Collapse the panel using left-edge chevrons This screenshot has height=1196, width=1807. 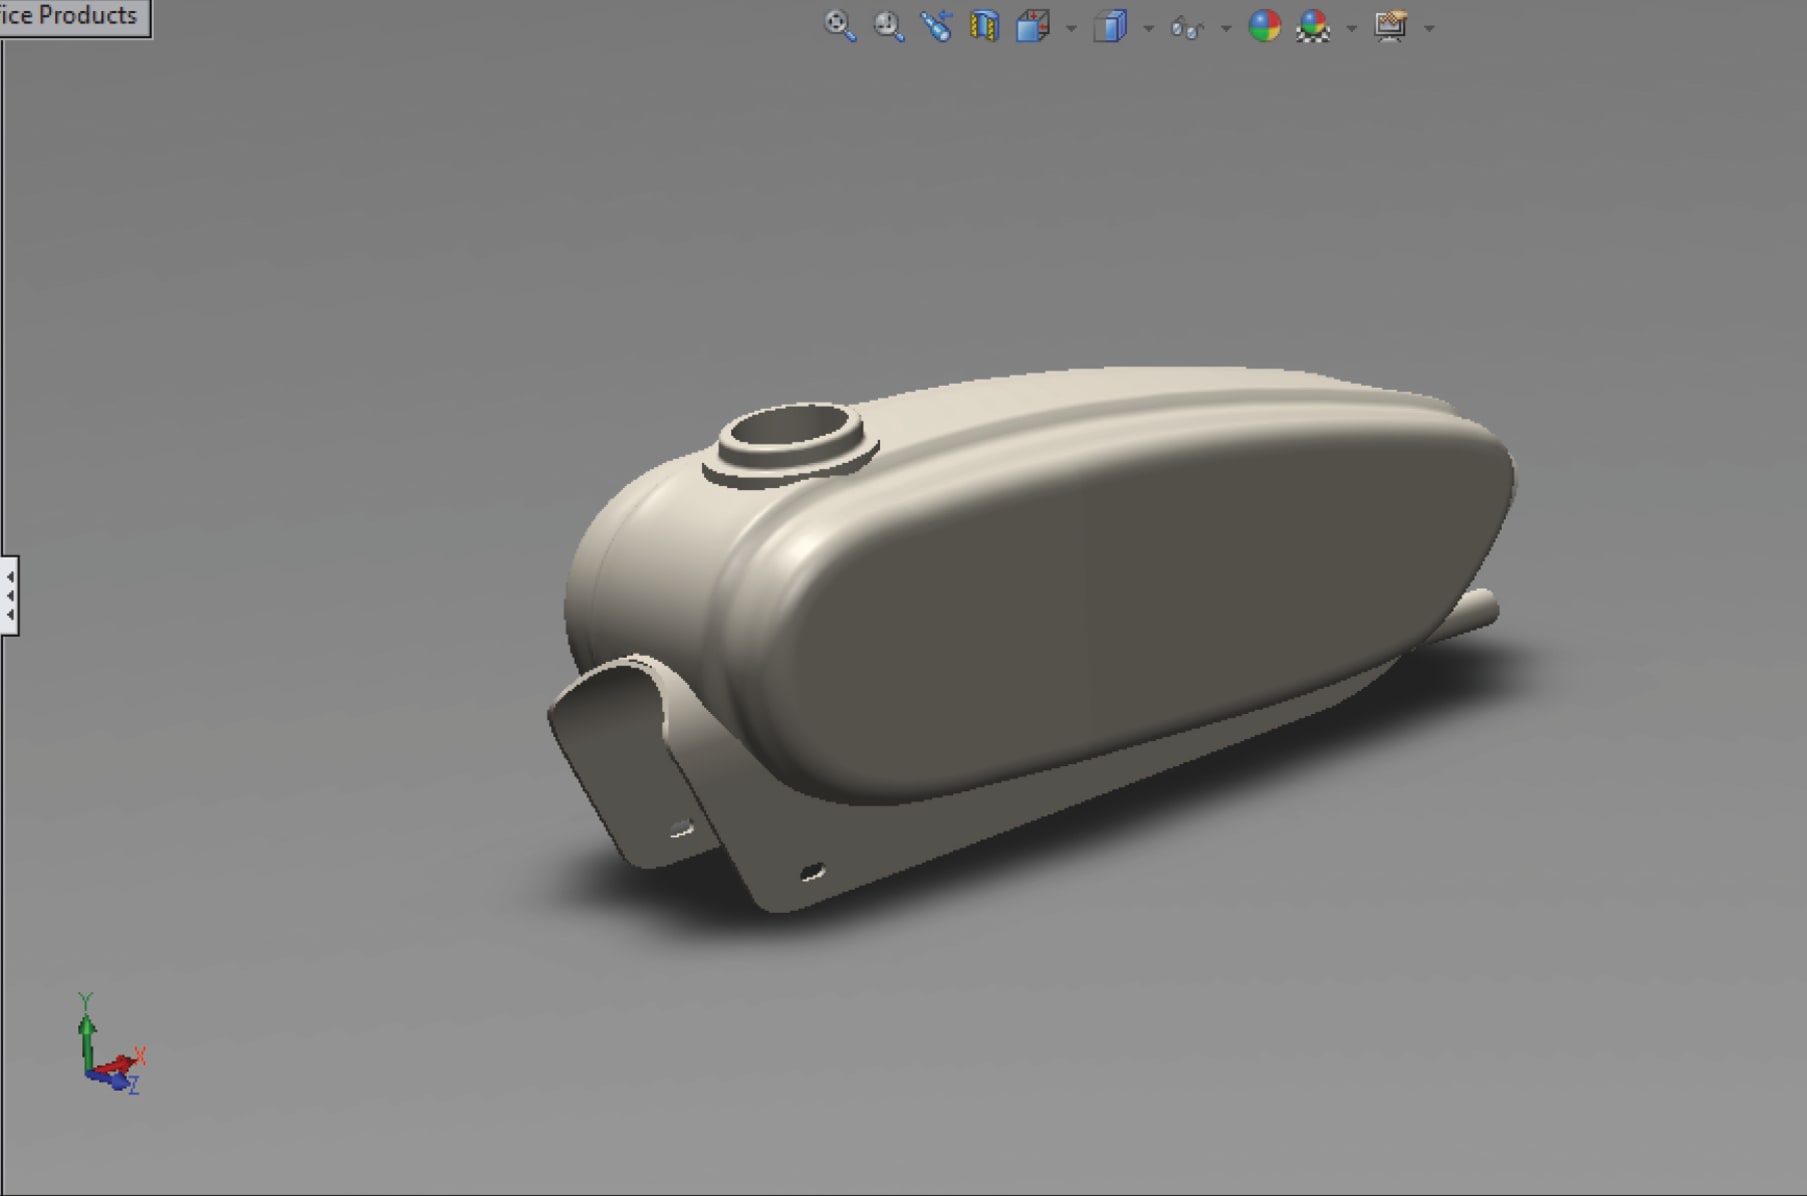pos(8,597)
